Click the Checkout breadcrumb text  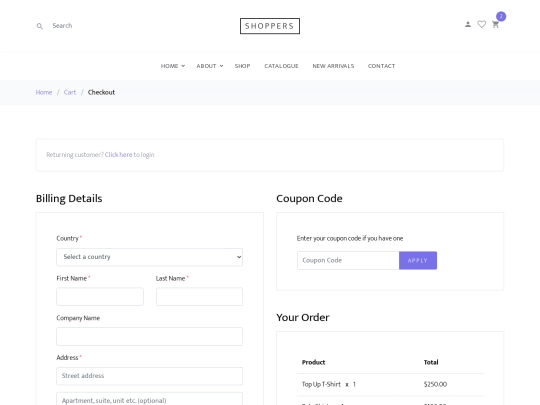(101, 92)
